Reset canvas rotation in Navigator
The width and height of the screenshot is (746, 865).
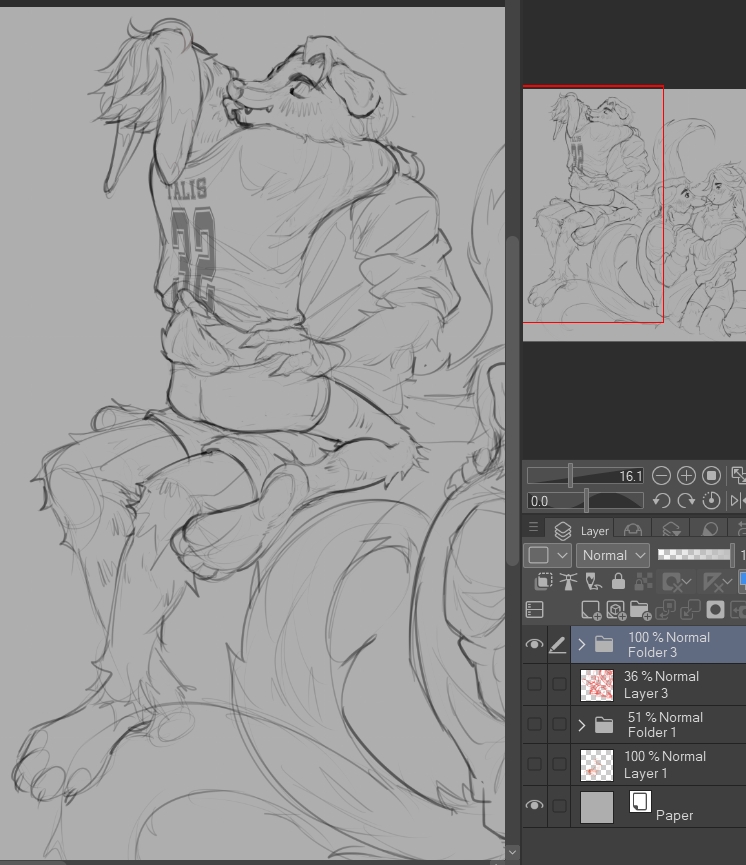(712, 501)
